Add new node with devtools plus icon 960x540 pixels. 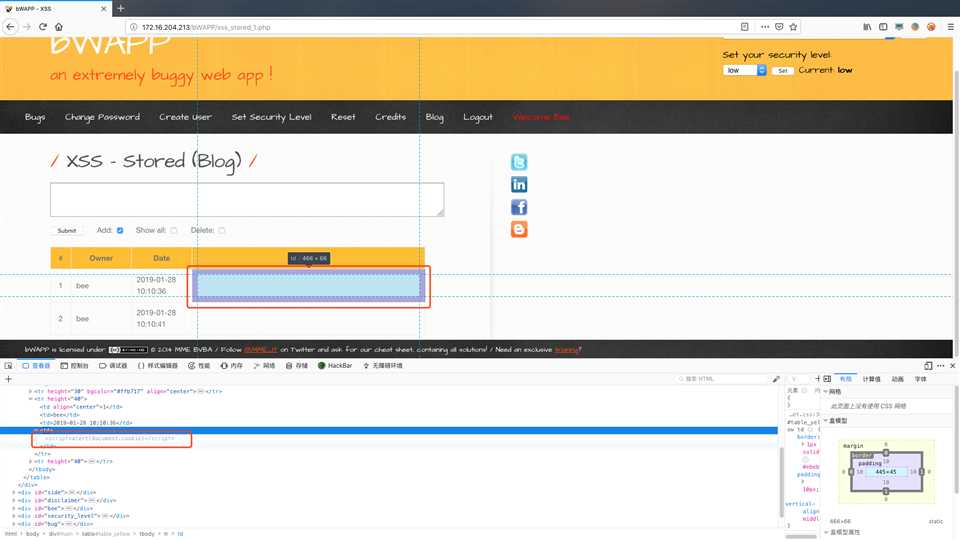(x=9, y=379)
